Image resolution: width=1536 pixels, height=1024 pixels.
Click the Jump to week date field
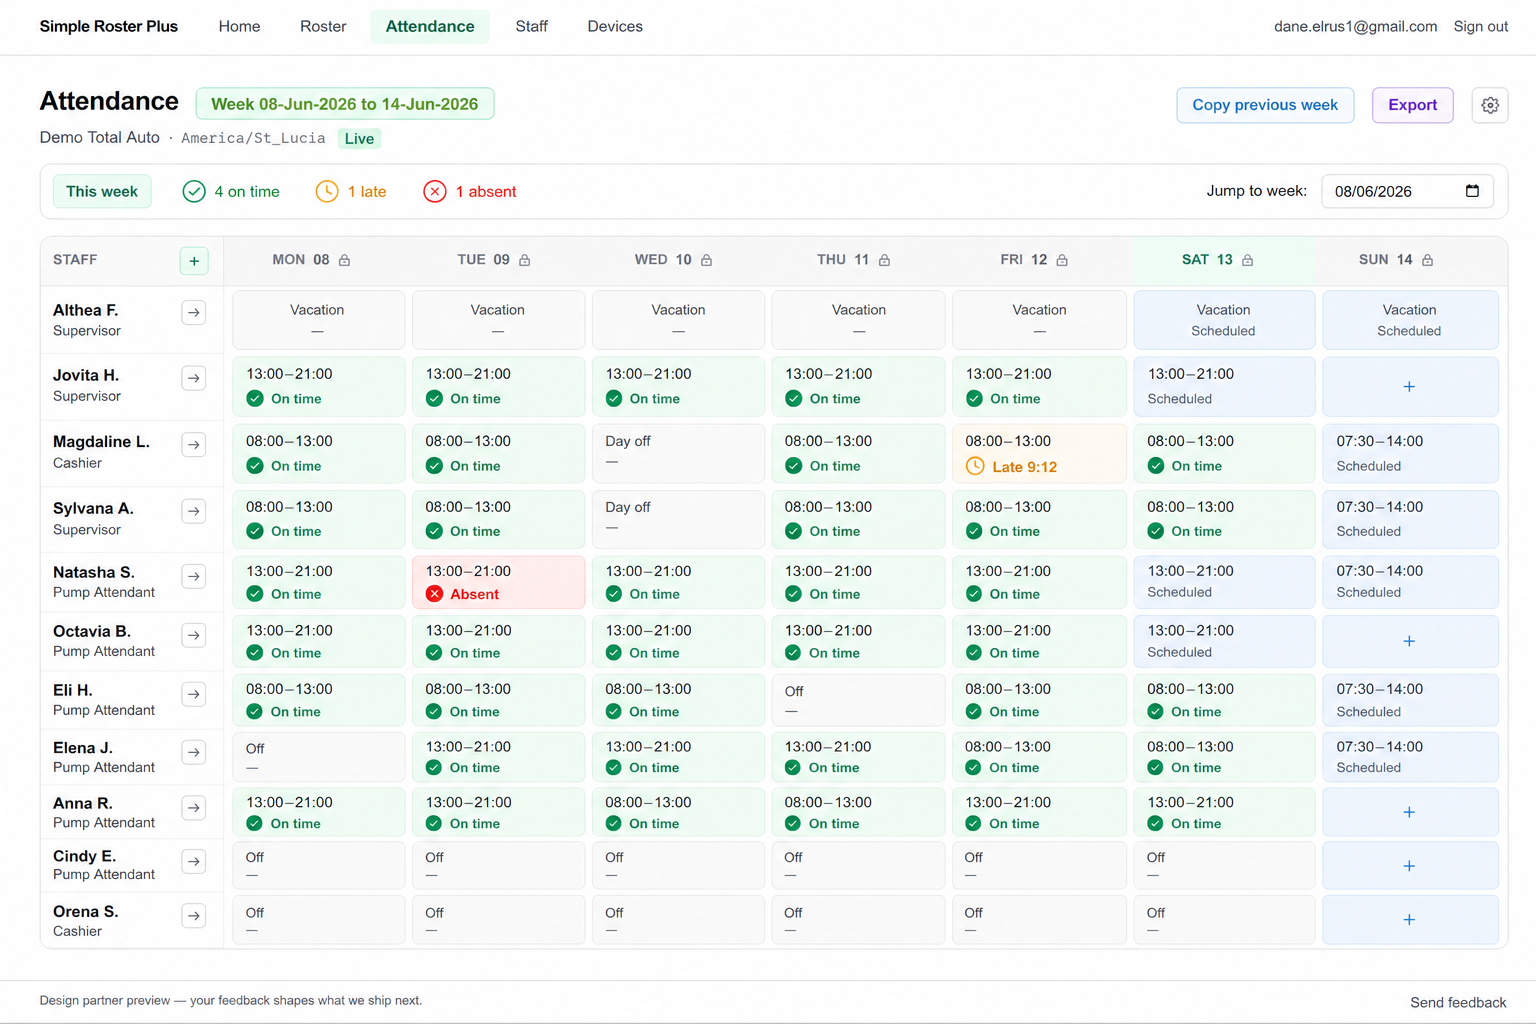click(x=1407, y=191)
